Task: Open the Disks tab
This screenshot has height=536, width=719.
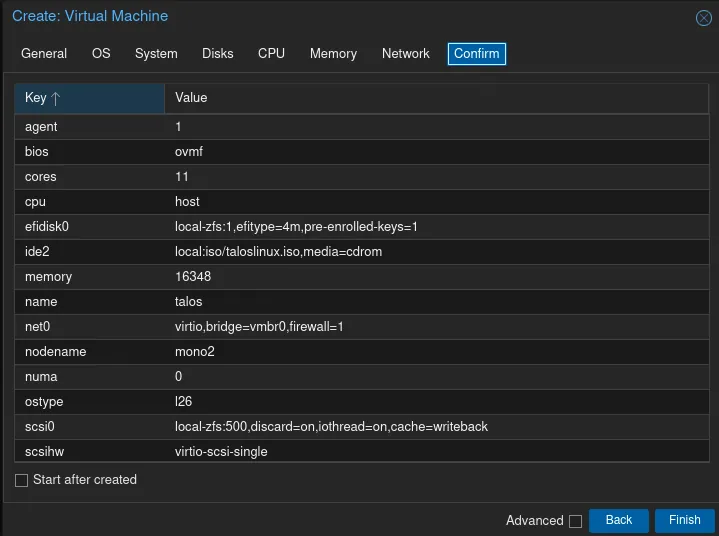Action: tap(218, 54)
